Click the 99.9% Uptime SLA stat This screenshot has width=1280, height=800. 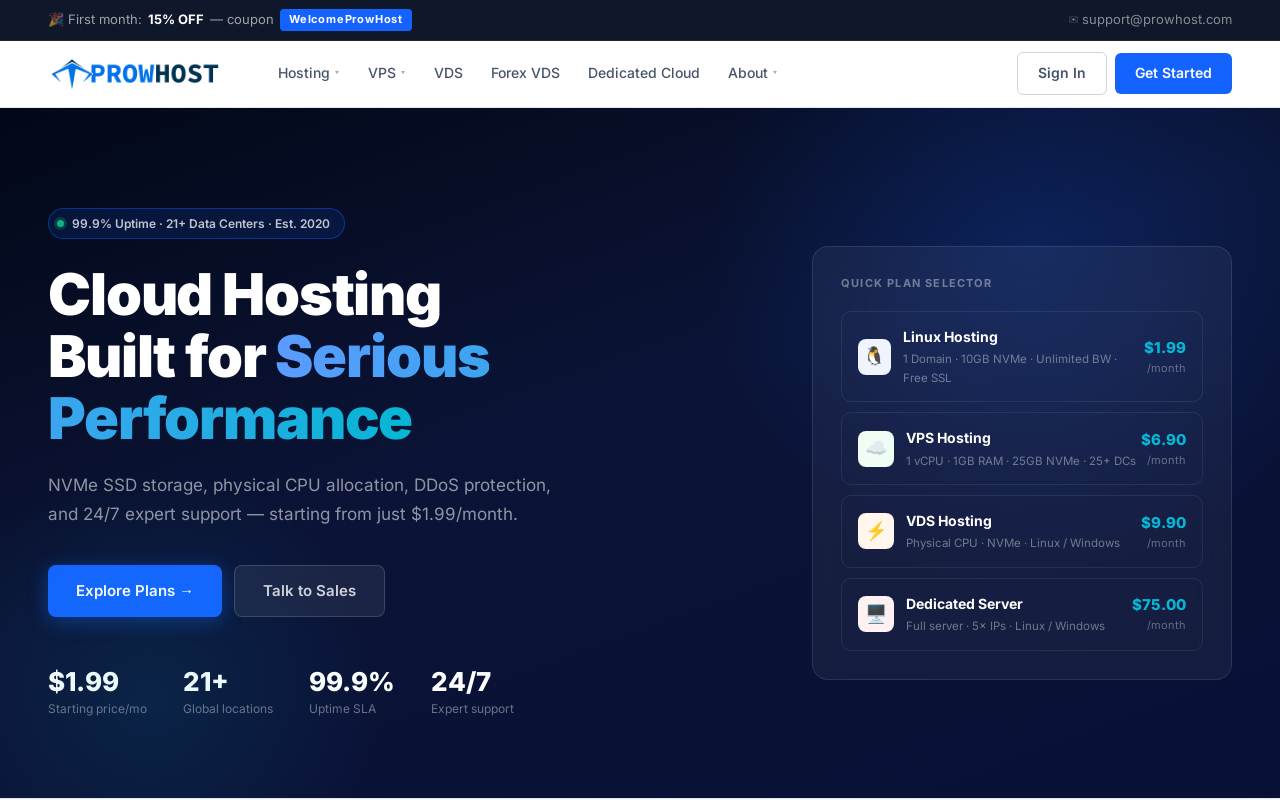pyautogui.click(x=351, y=692)
